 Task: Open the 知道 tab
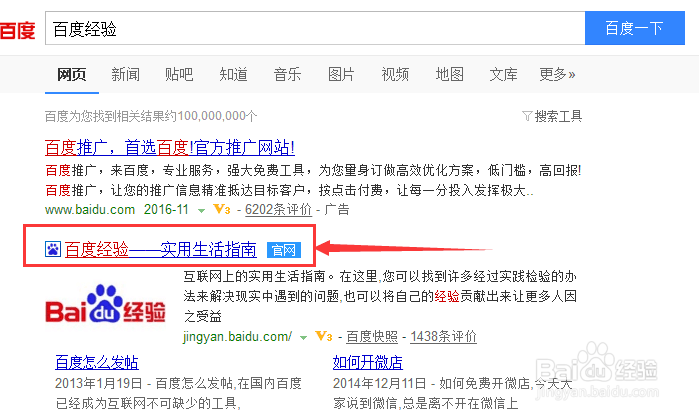click(233, 74)
